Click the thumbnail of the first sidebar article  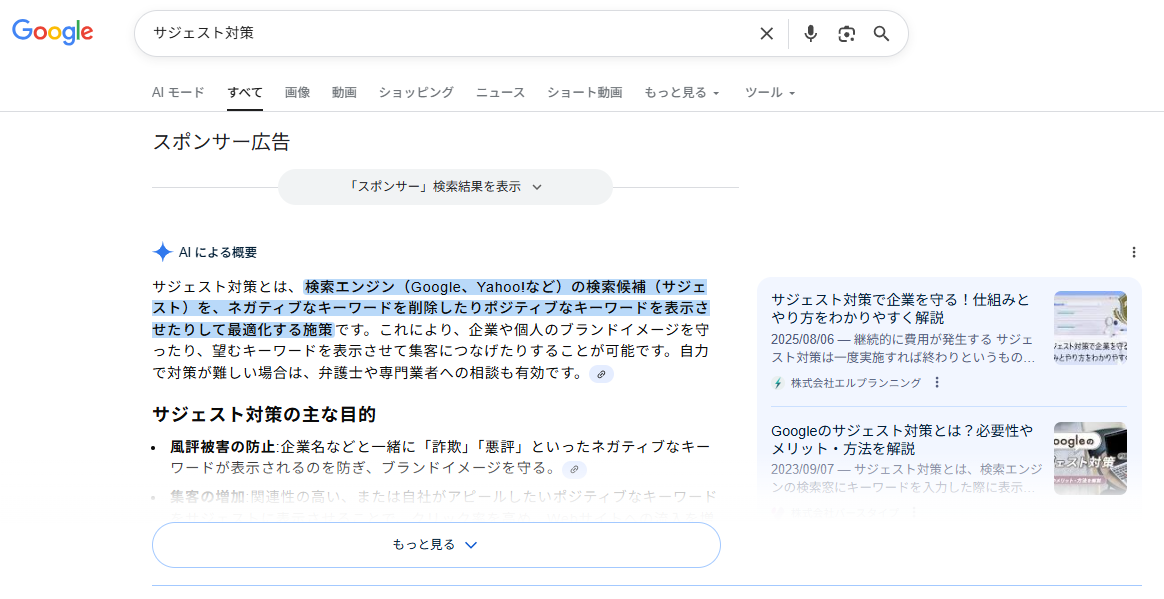coord(1090,325)
